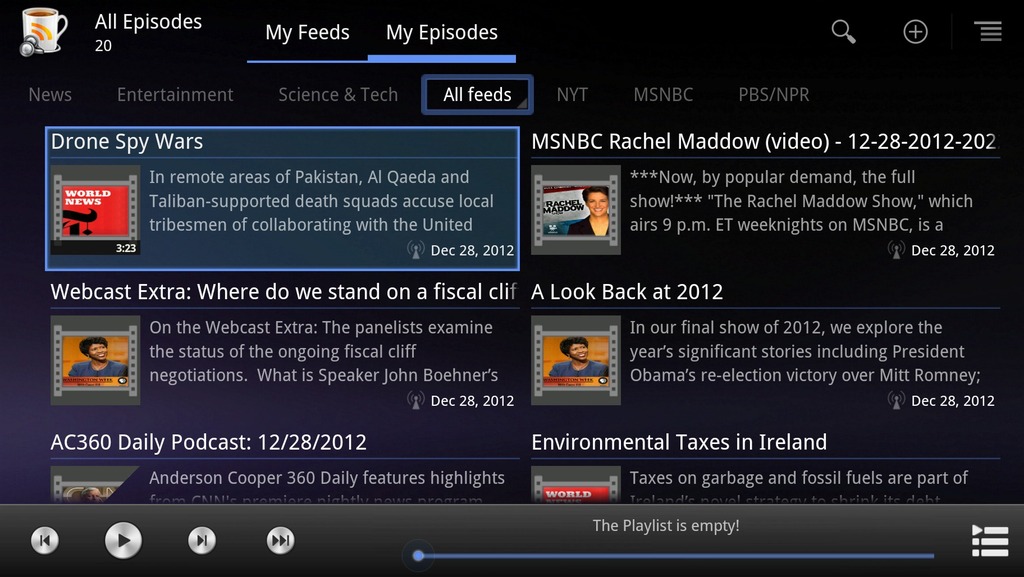Click podcast antenna icon on Rachel Maddow episode
This screenshot has width=1024, height=577.
(x=896, y=250)
